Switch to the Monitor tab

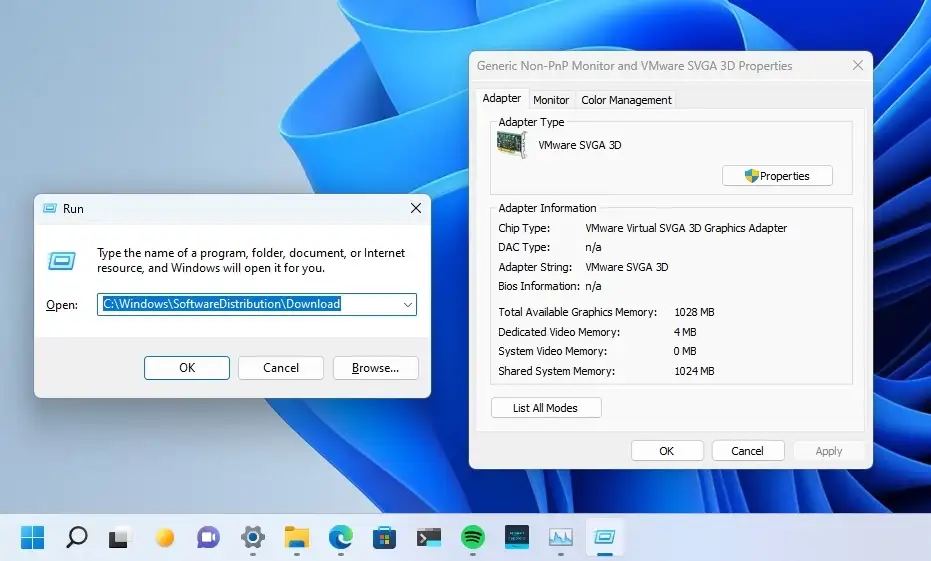click(551, 100)
